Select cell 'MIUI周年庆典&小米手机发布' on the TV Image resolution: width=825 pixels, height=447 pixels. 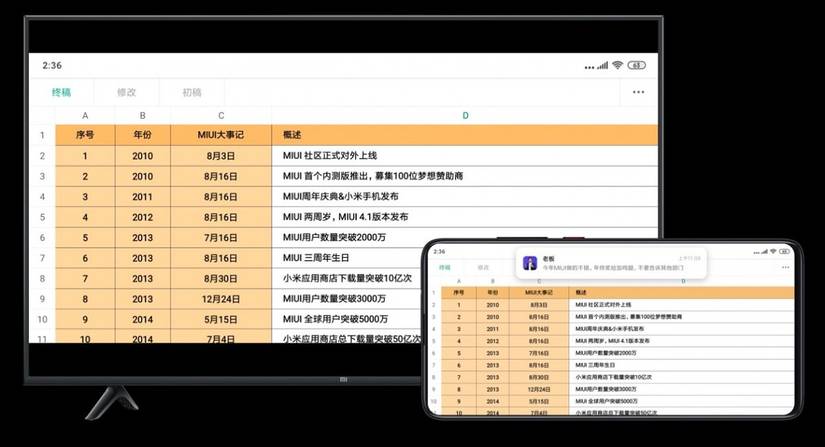click(x=465, y=197)
